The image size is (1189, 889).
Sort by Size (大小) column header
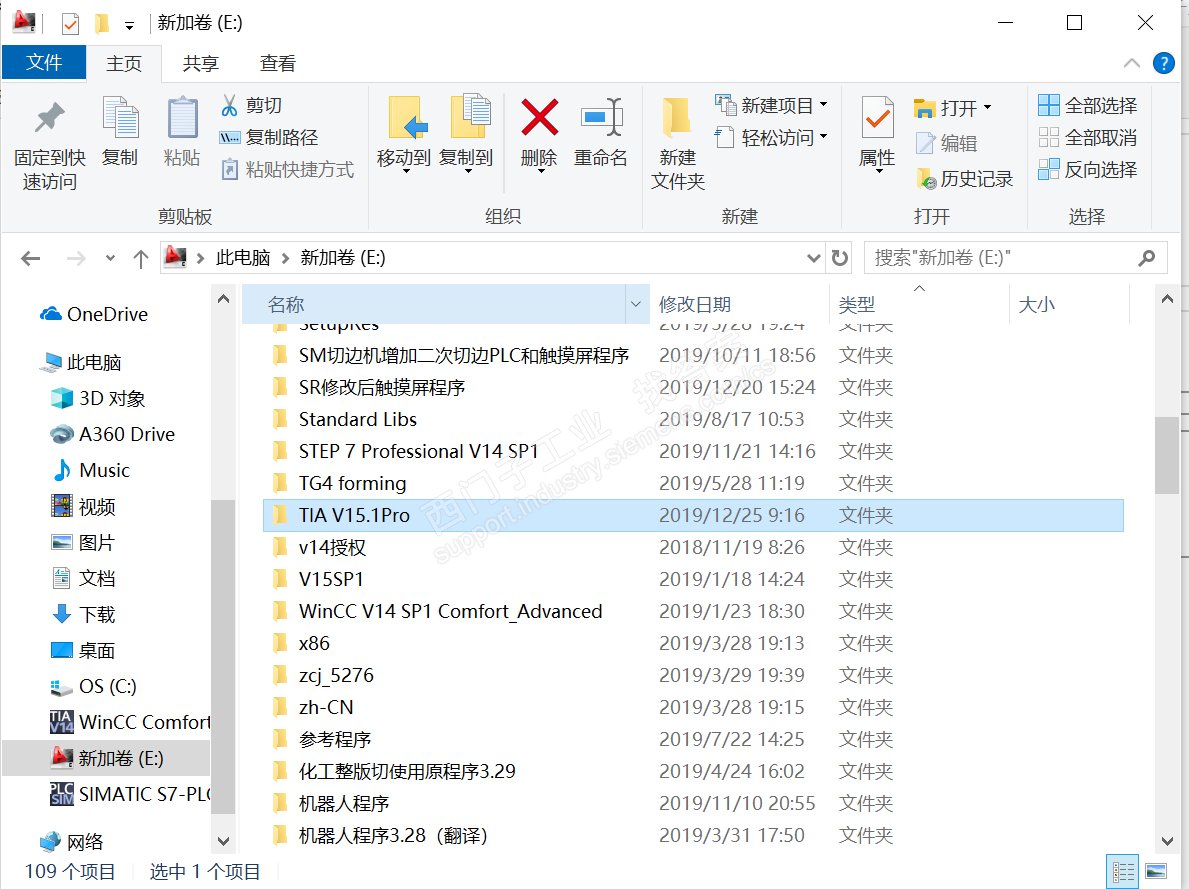click(x=1069, y=304)
